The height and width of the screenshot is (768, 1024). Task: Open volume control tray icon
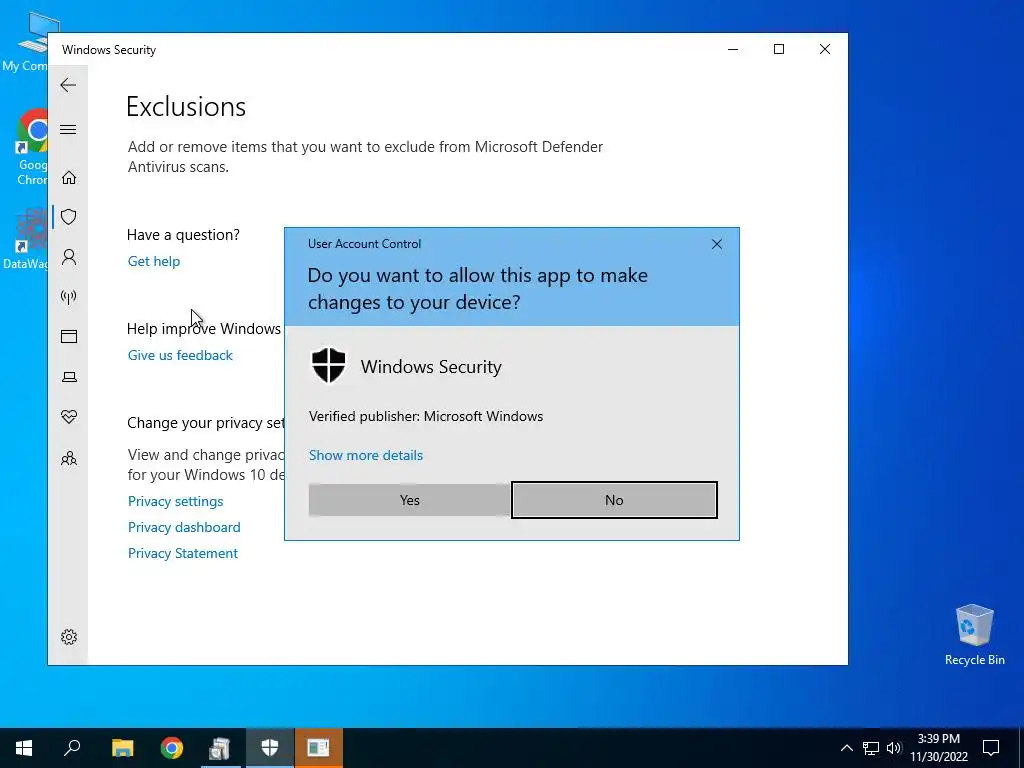tap(894, 748)
